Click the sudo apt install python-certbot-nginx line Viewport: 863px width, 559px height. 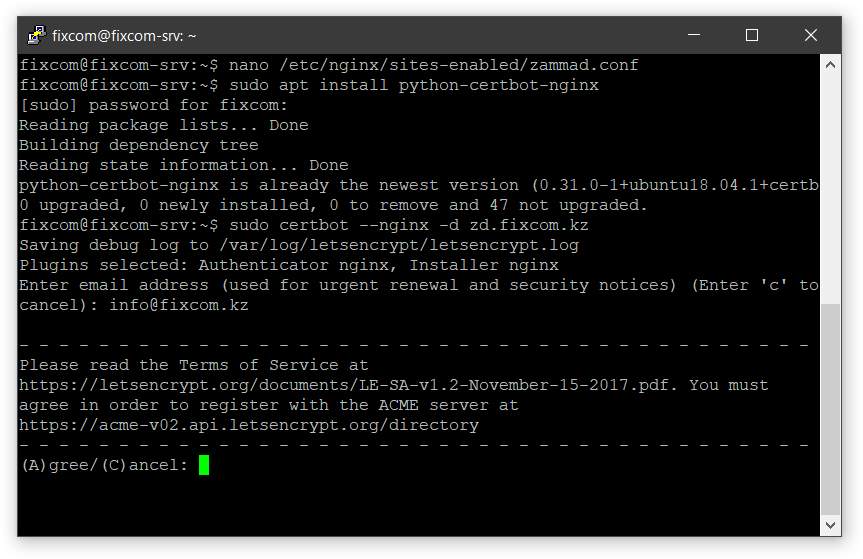[x=309, y=85]
